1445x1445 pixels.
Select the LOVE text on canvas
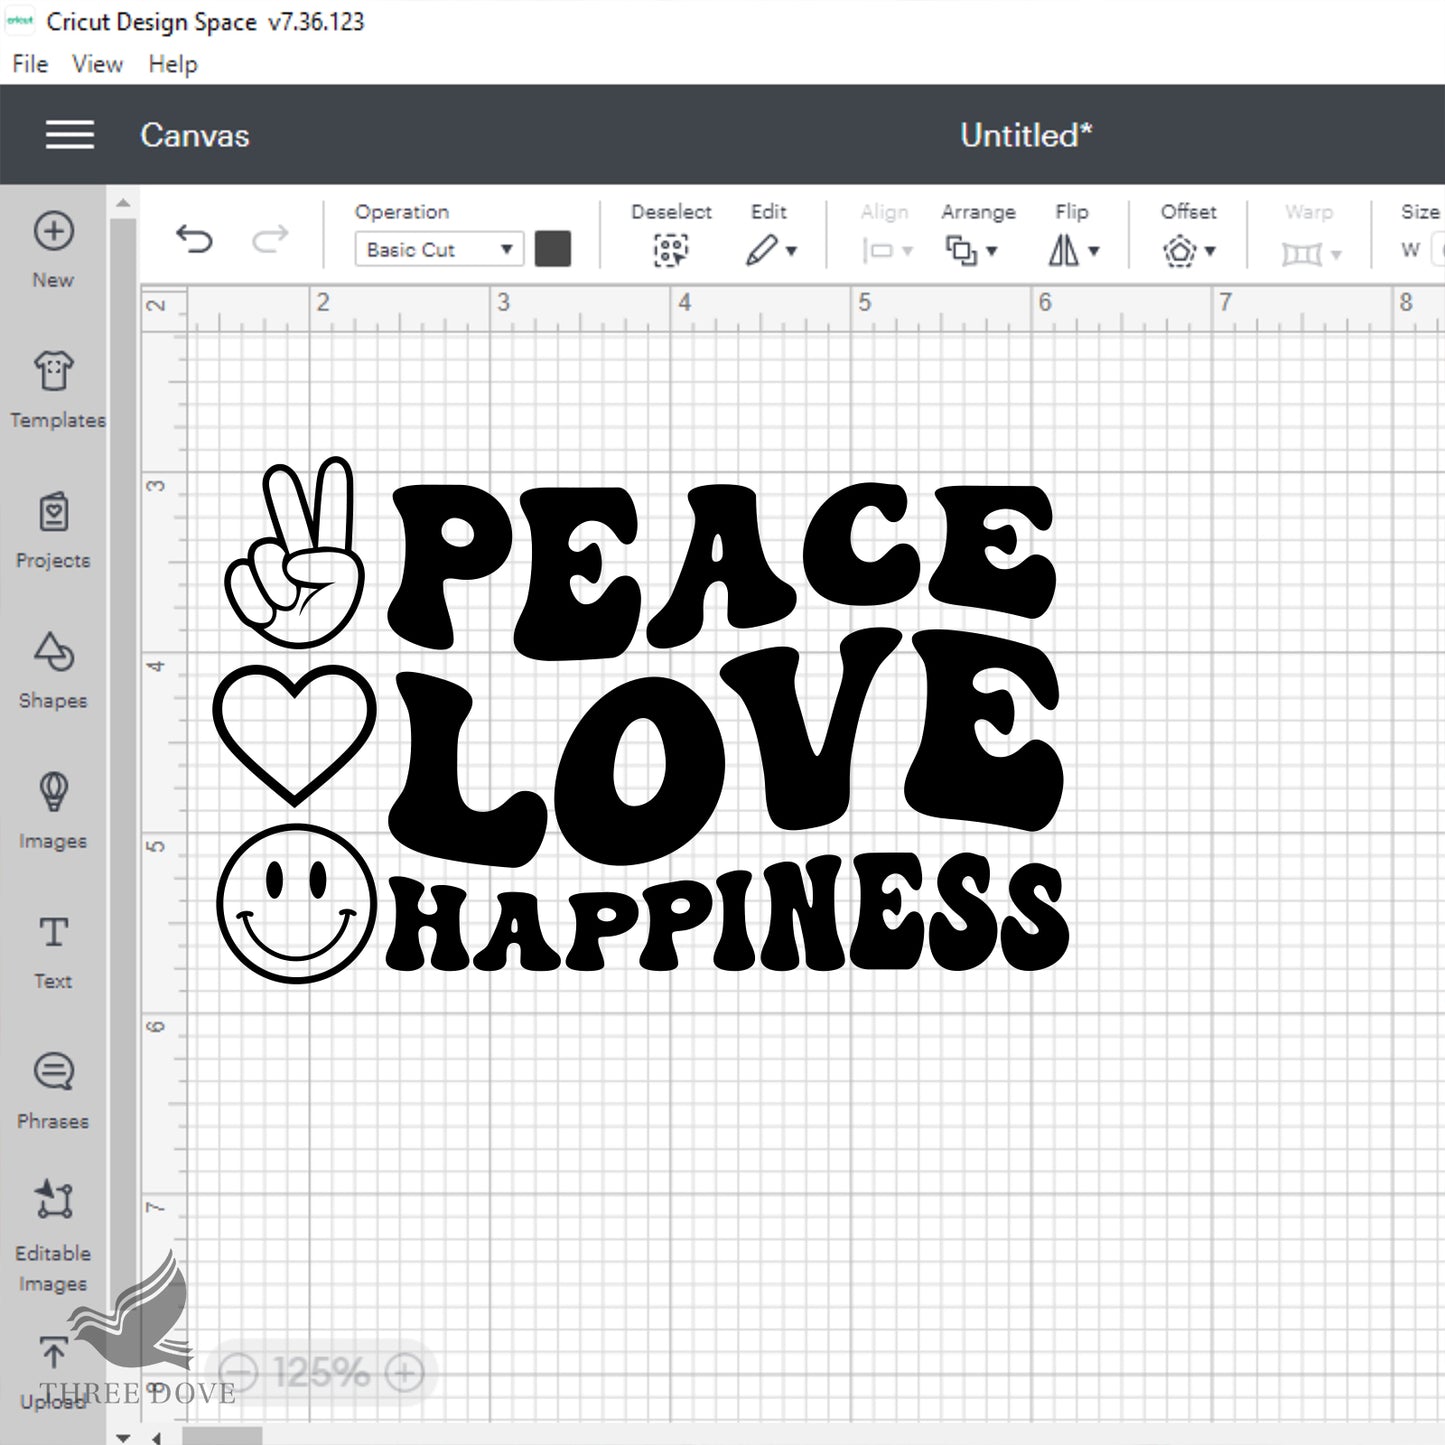pyautogui.click(x=725, y=748)
